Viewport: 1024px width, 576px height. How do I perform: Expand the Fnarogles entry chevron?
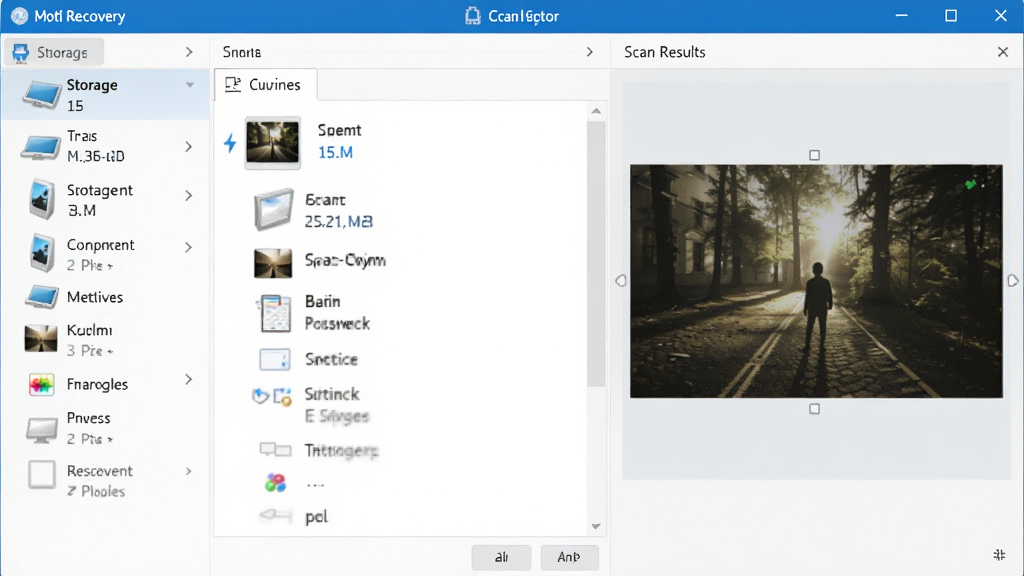189,379
